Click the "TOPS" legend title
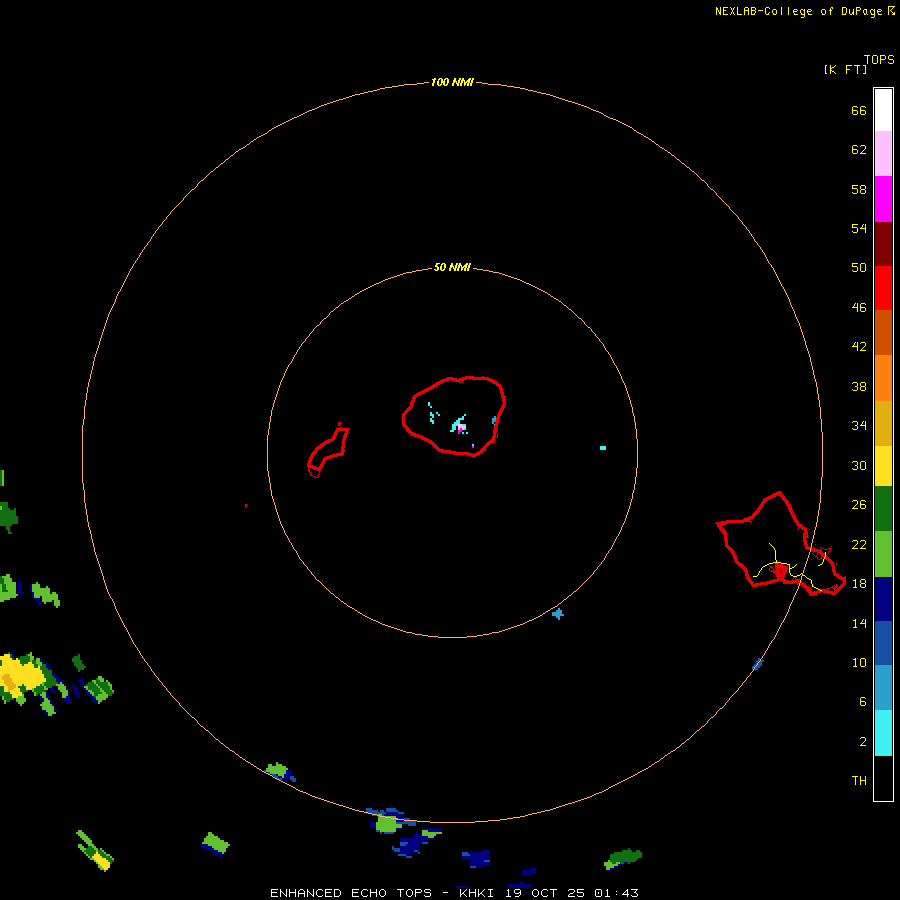The height and width of the screenshot is (900, 900). tap(879, 59)
